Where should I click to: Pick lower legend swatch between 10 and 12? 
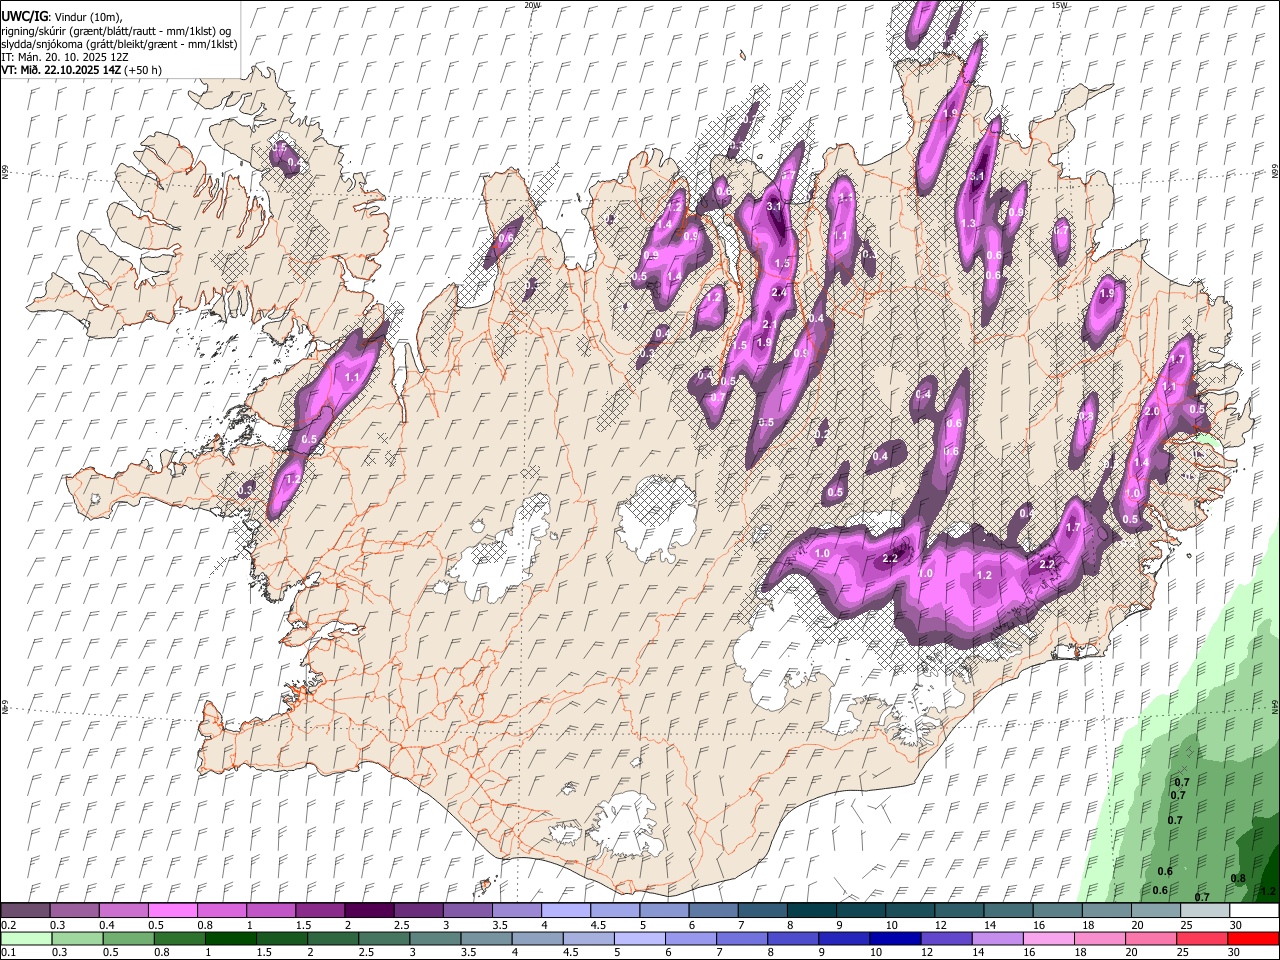[x=893, y=939]
